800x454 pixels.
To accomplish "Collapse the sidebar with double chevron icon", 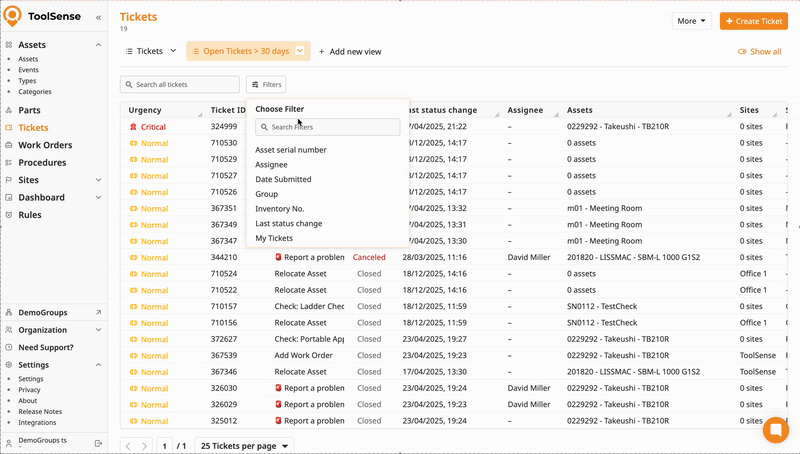I will pyautogui.click(x=97, y=18).
